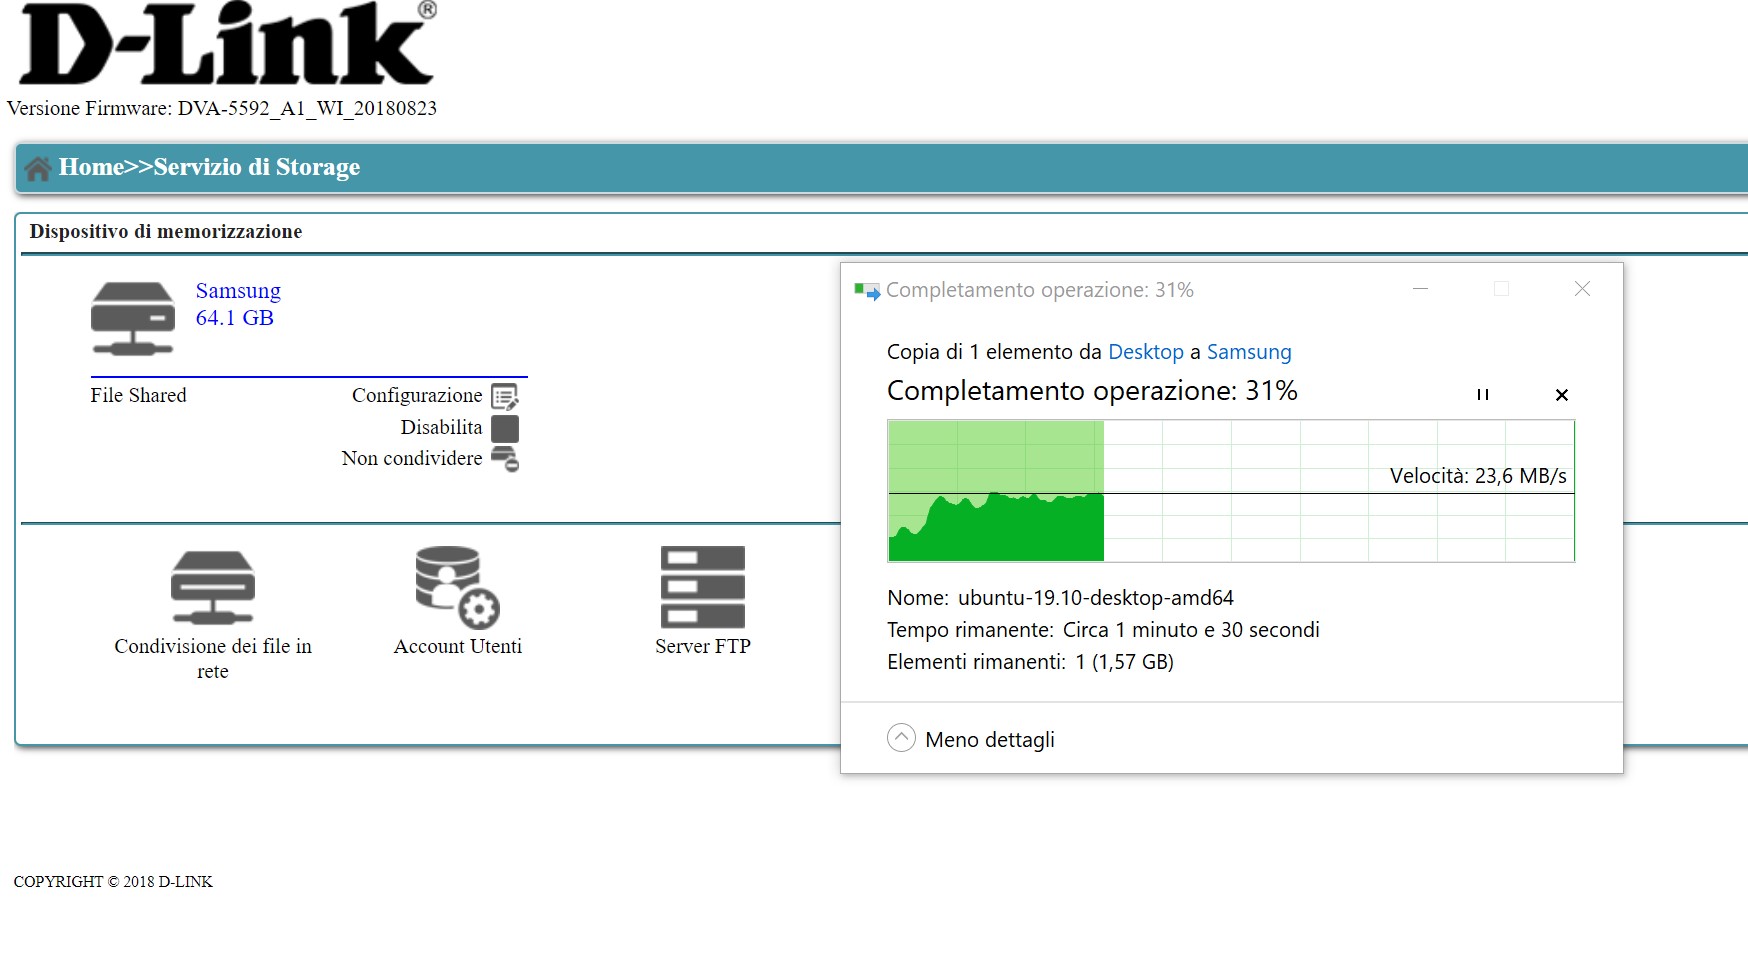This screenshot has width=1748, height=978.
Task: Open Condivisione dei file in rete icon
Action: coord(213,588)
